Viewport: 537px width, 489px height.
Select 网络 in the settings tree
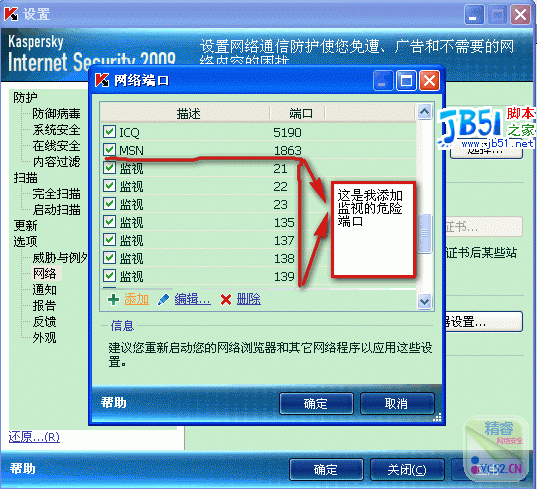44,274
